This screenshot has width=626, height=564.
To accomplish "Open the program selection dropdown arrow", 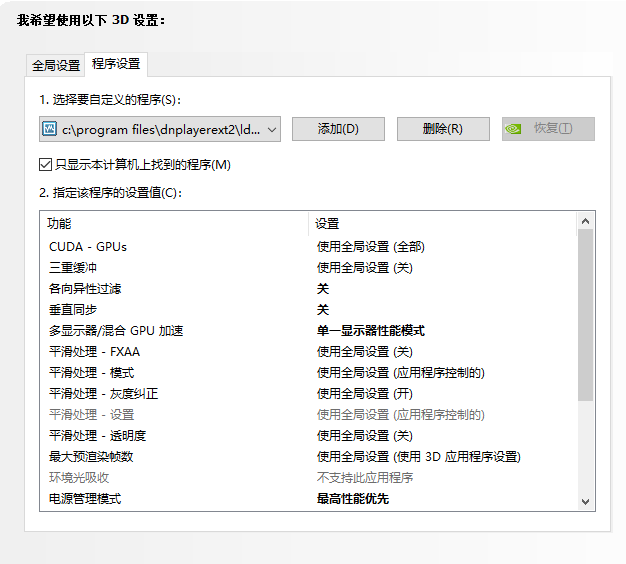I will coord(272,129).
